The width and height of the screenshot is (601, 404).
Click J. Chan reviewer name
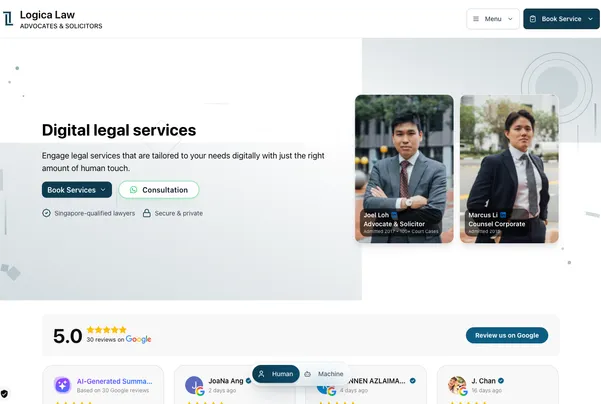[483, 381]
